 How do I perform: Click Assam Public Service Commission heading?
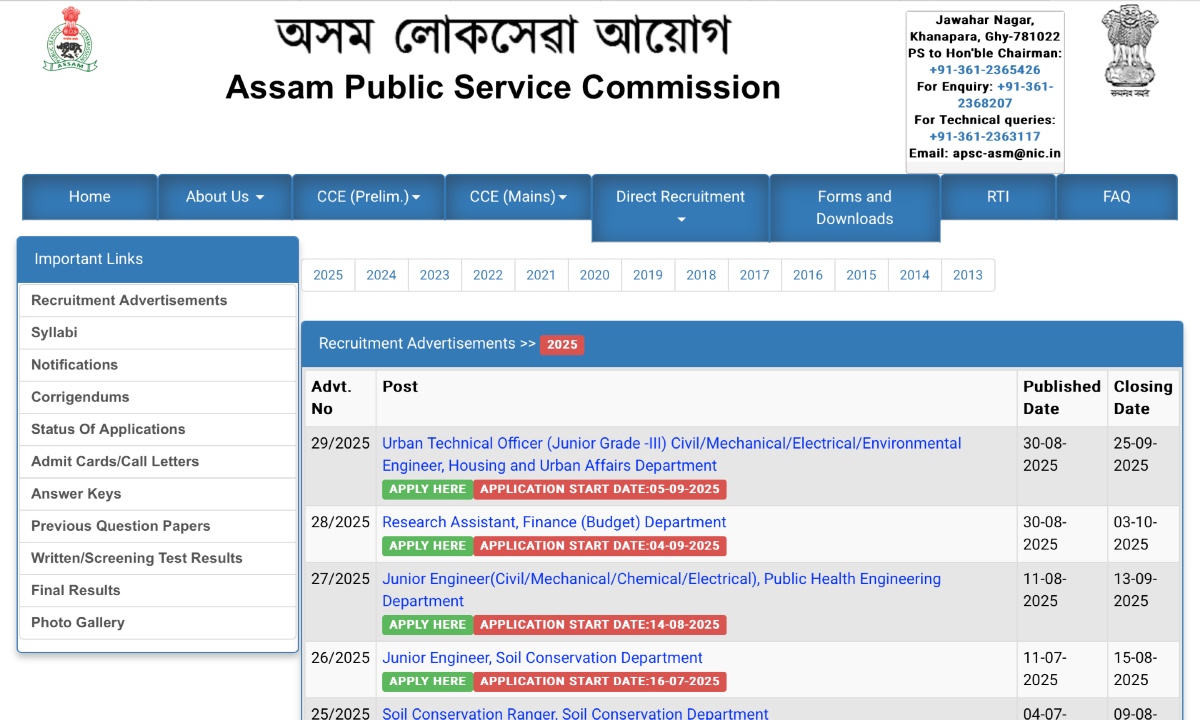(x=503, y=87)
